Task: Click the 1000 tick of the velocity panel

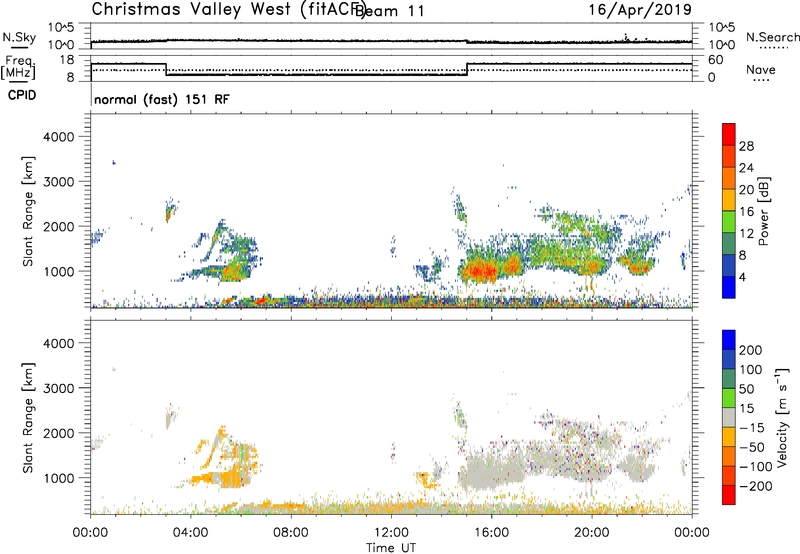Action: 59,478
